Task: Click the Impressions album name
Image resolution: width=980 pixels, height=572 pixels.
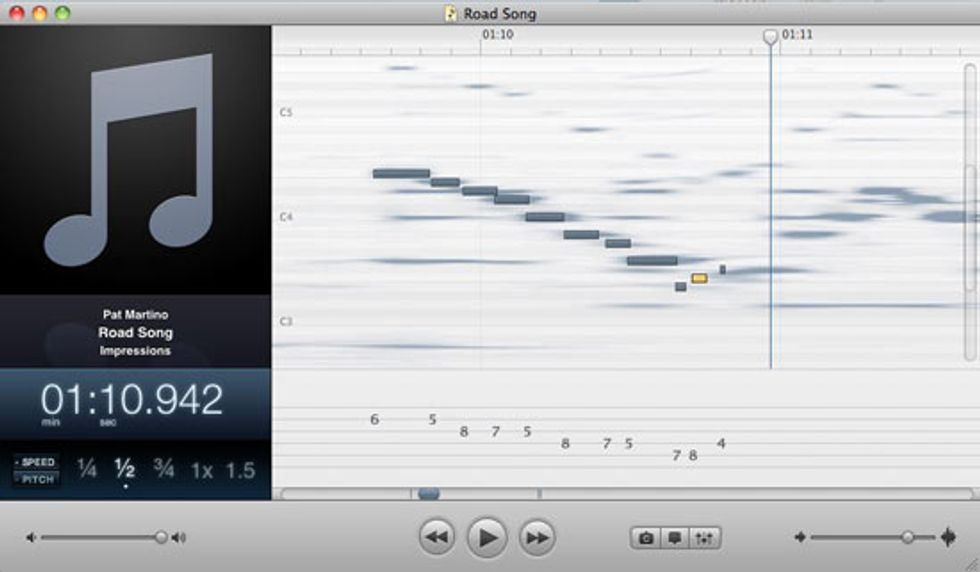Action: [x=135, y=351]
